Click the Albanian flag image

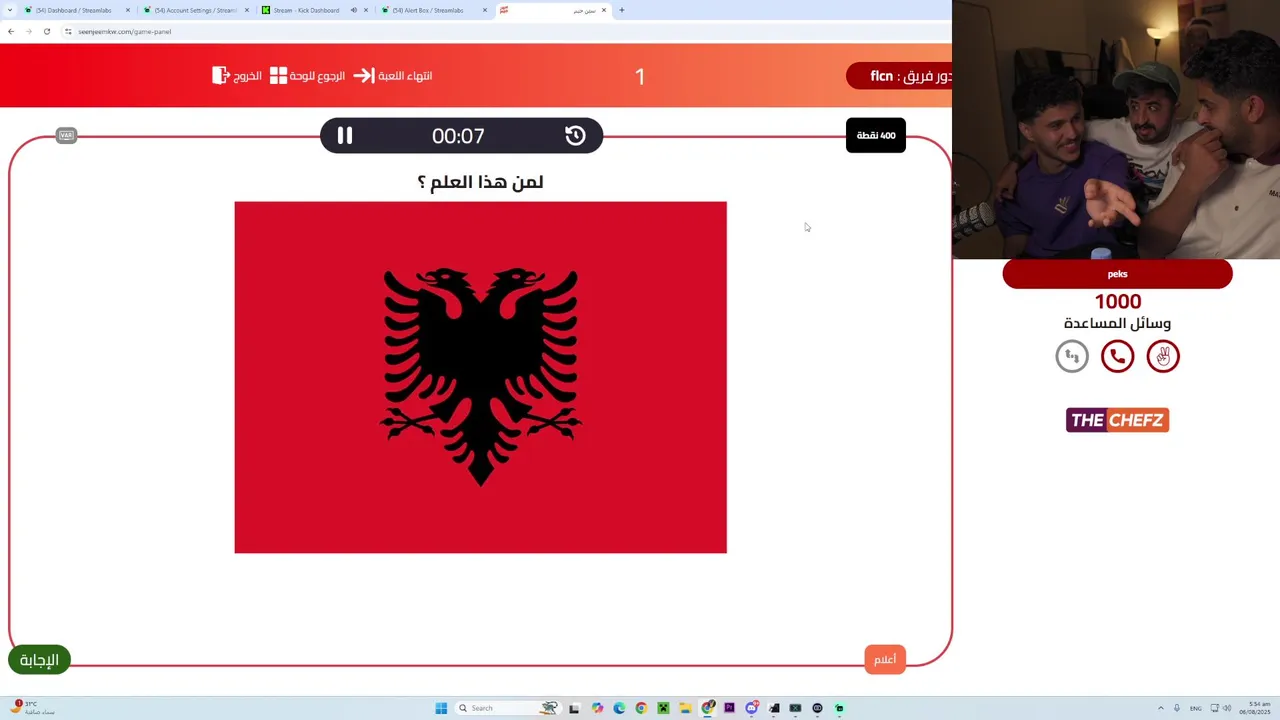(480, 377)
